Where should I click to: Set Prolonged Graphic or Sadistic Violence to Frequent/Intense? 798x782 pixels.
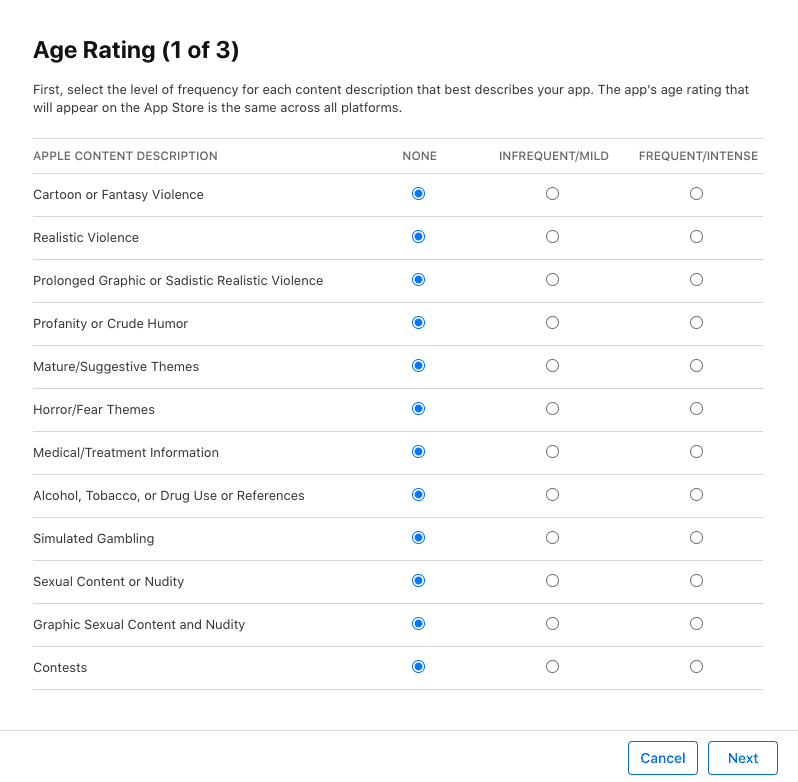coord(696,280)
